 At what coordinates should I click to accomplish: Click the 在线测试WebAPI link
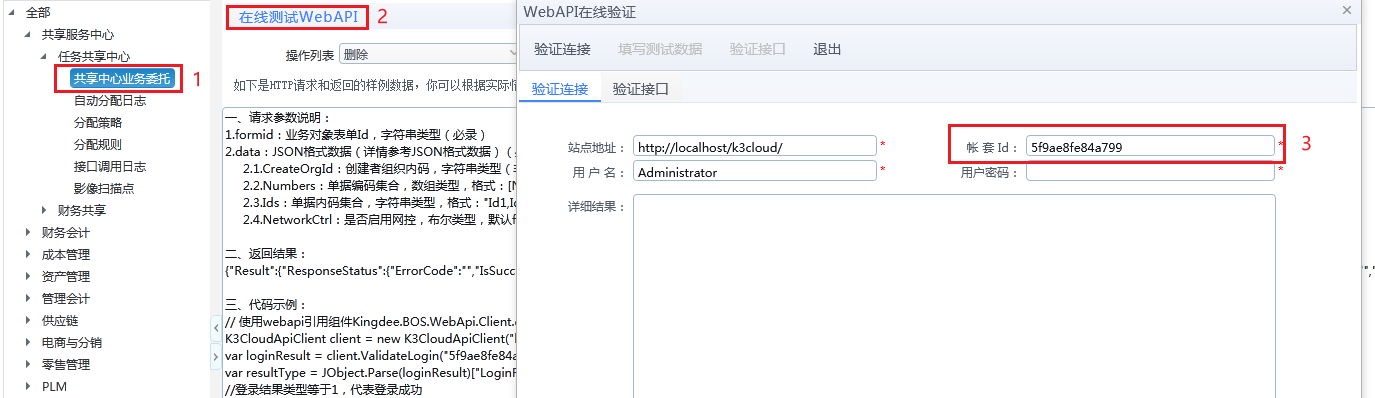coord(298,17)
